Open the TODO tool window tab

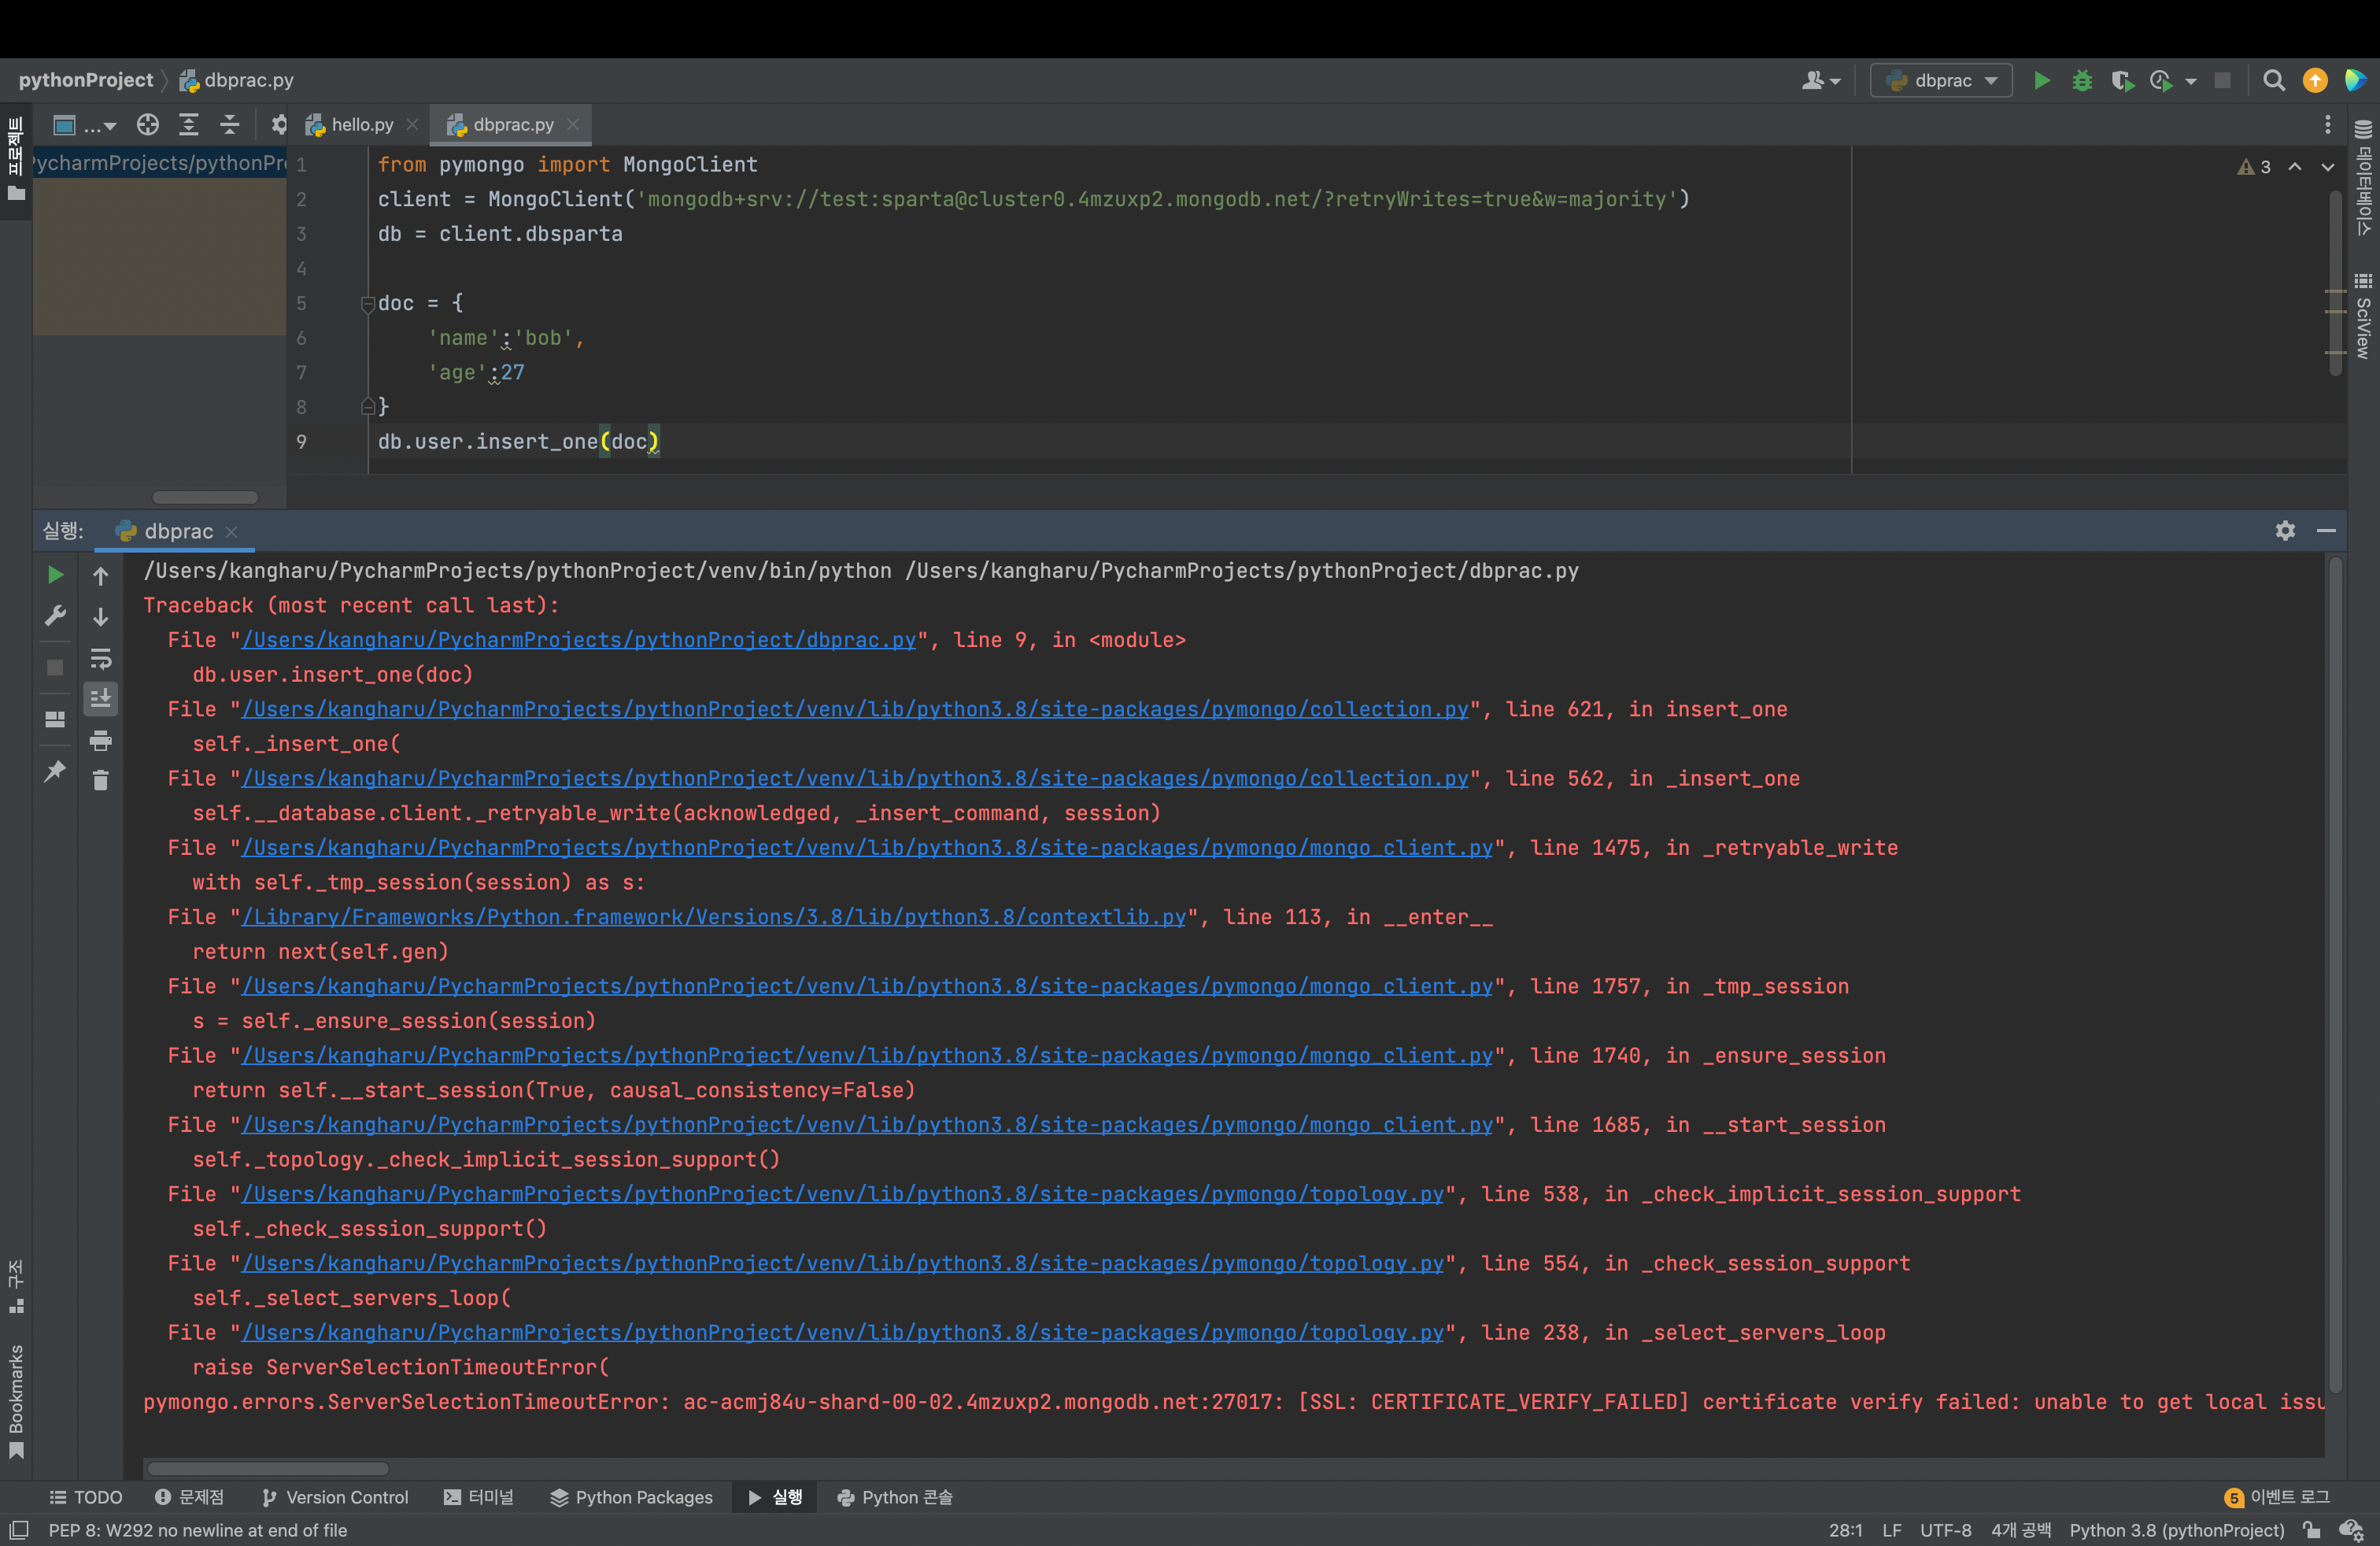[x=86, y=1497]
